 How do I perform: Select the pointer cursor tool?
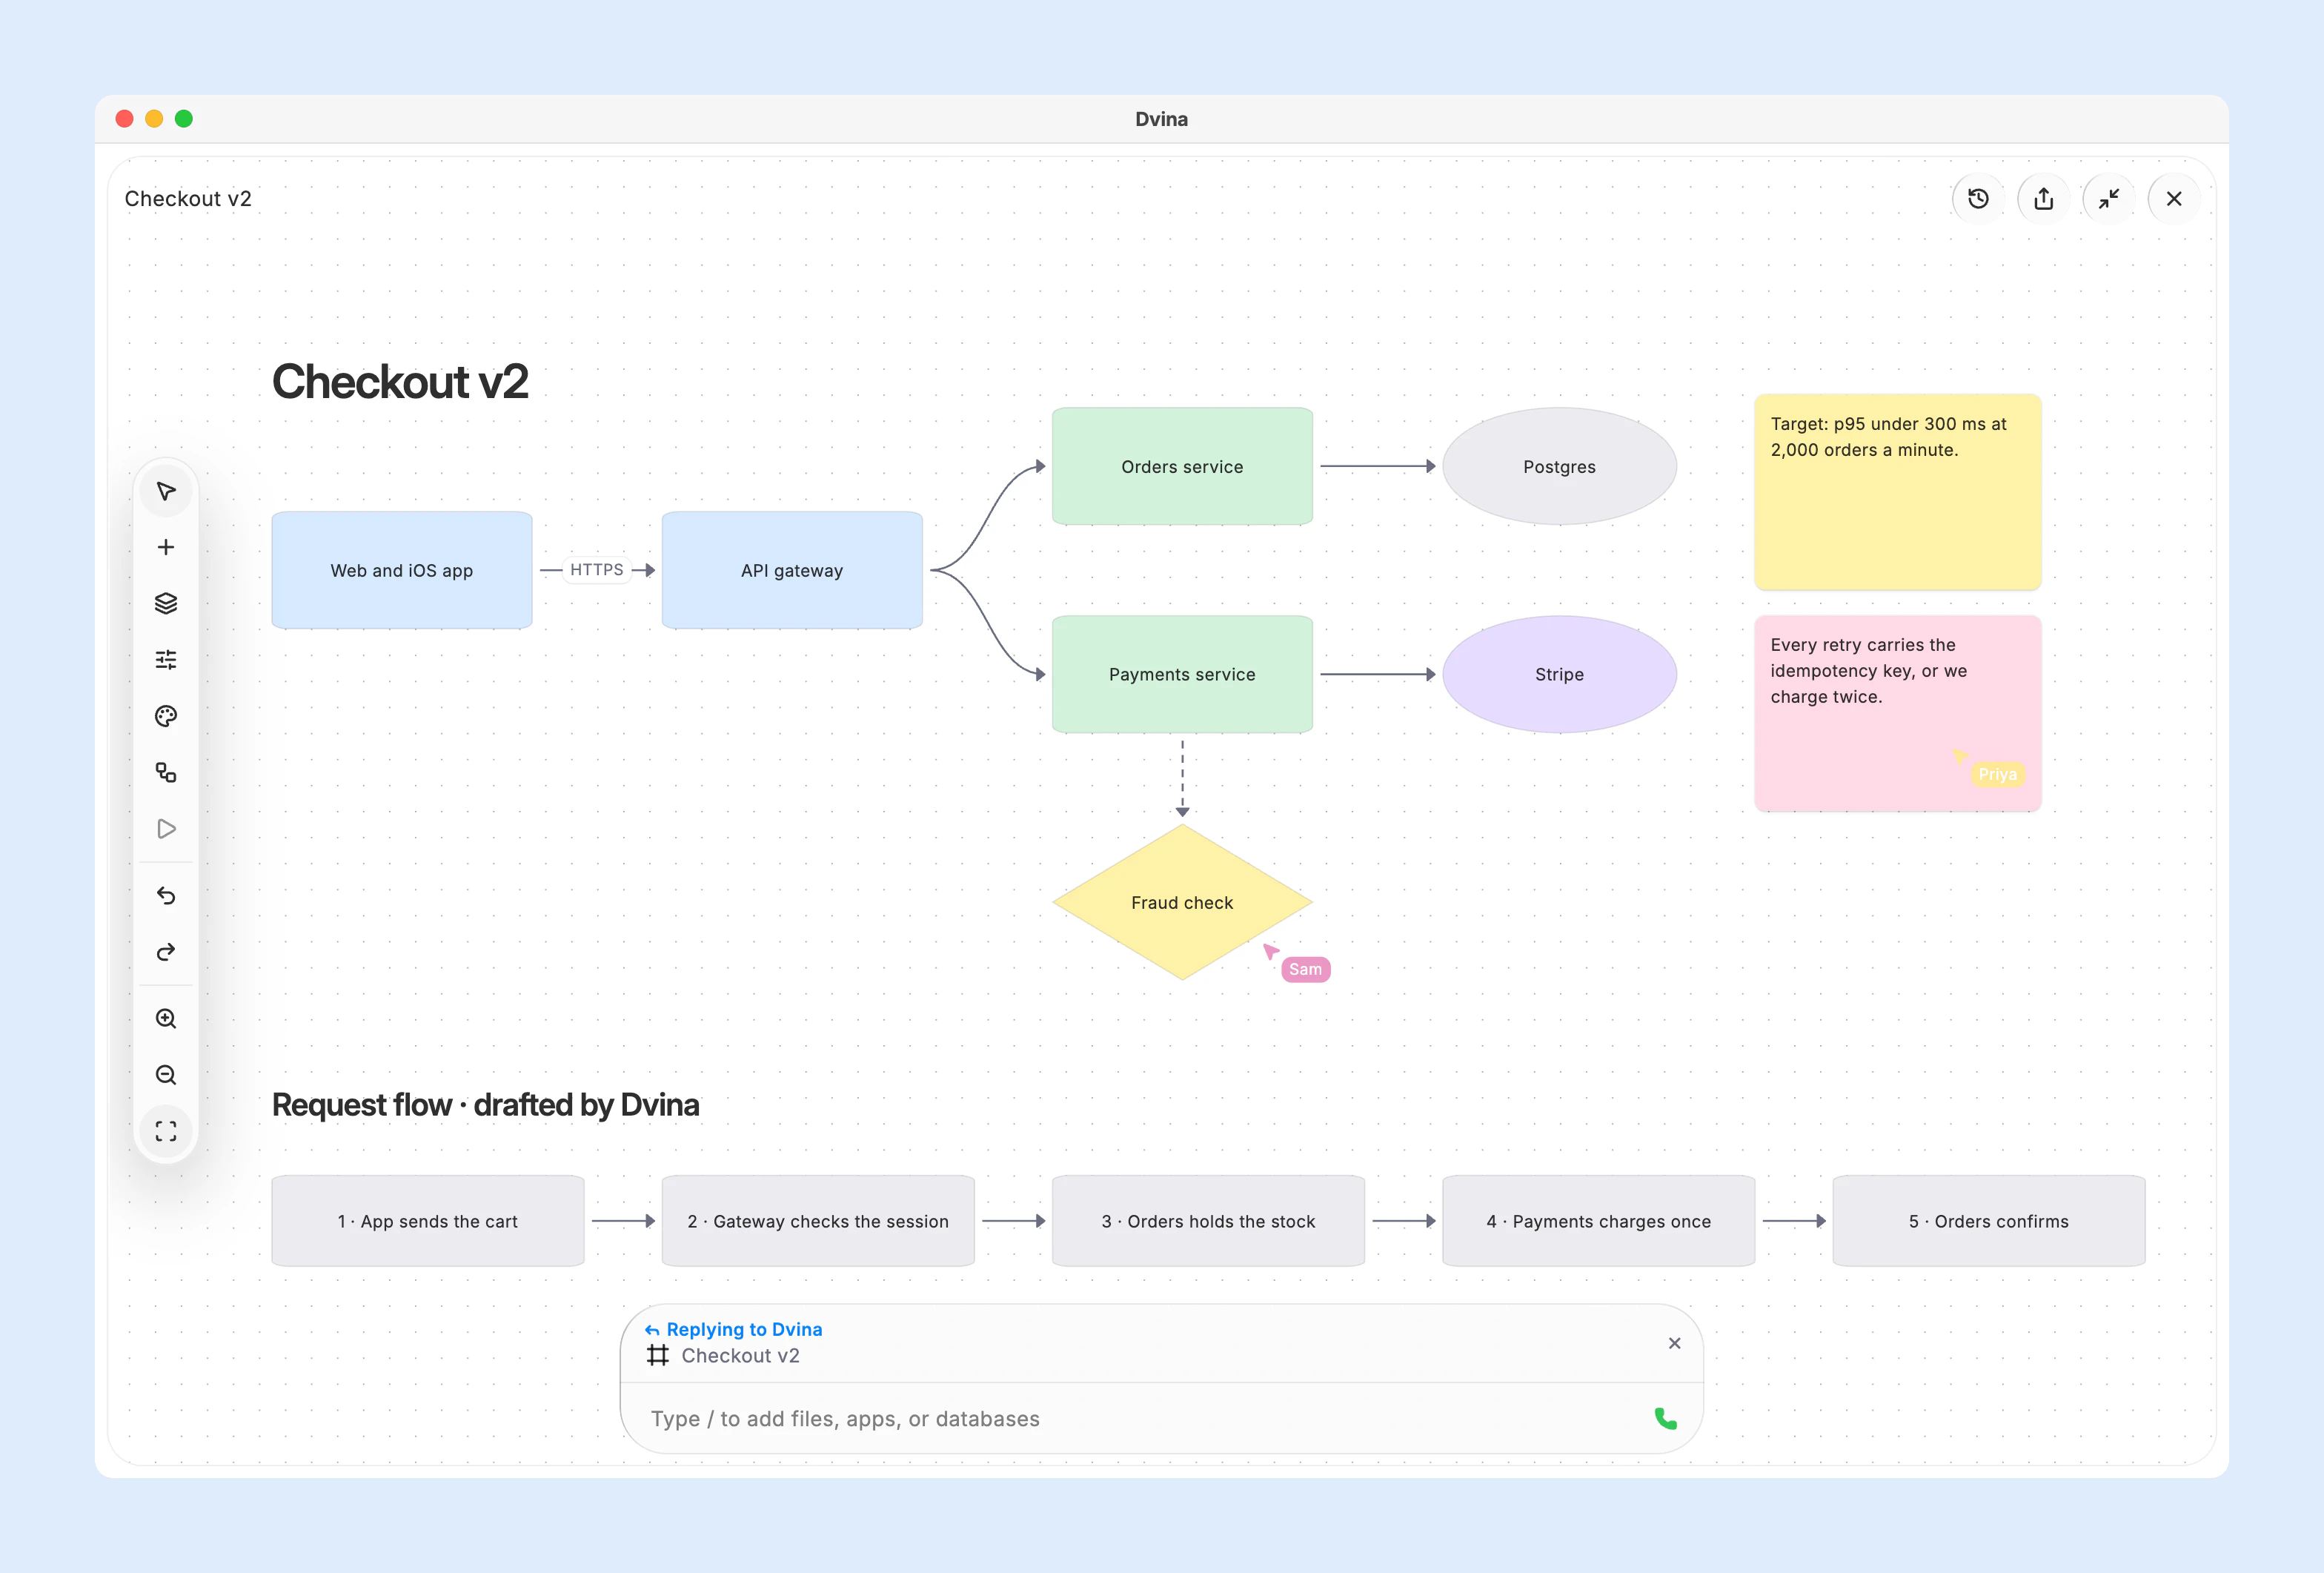pos(166,491)
